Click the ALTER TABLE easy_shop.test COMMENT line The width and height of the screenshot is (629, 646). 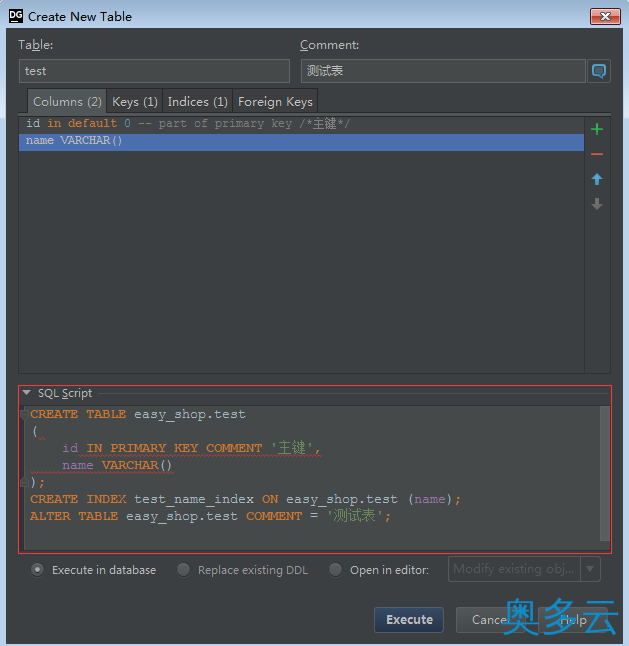click(x=210, y=516)
